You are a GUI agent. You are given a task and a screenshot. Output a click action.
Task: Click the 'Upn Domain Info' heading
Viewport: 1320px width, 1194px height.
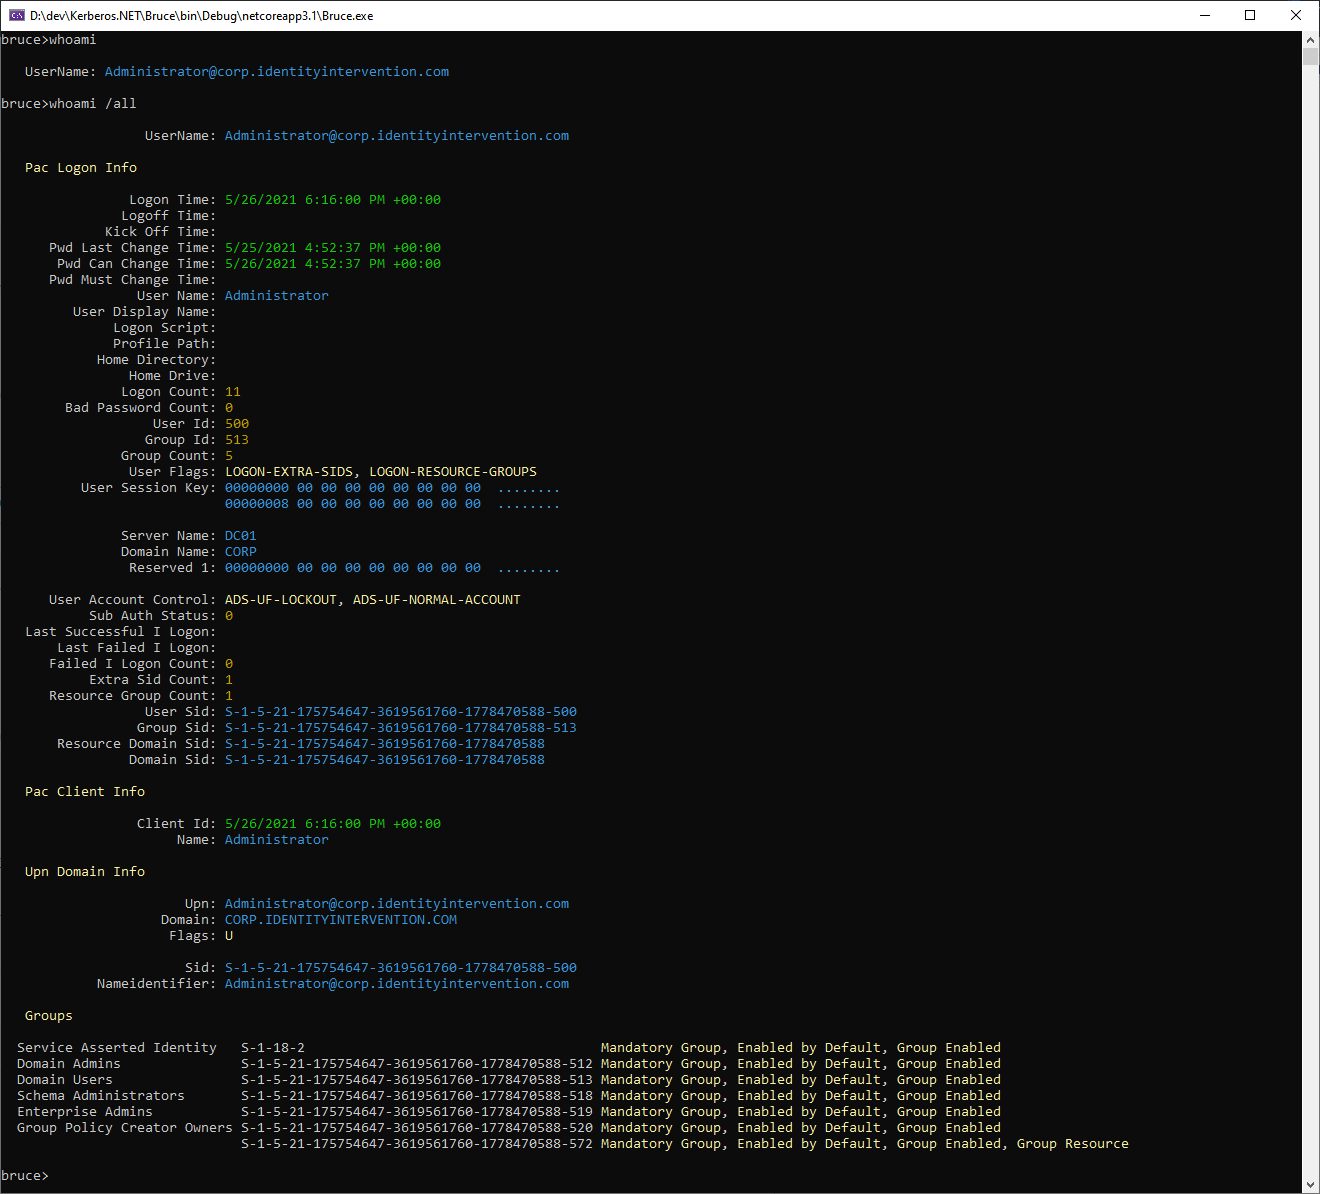85,872
